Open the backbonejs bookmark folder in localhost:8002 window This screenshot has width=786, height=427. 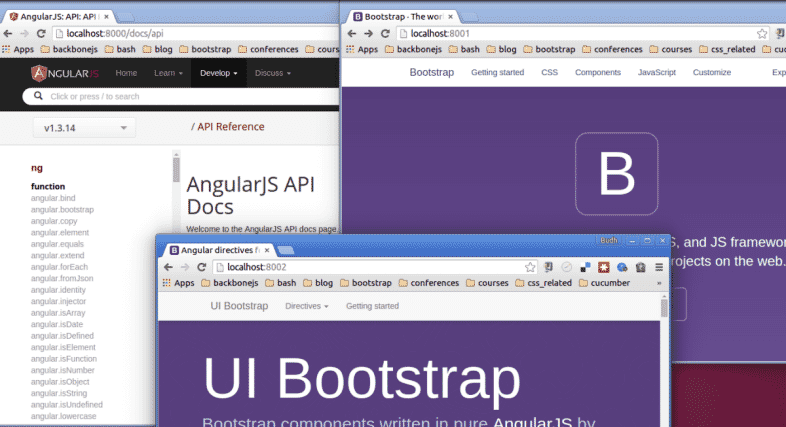[230, 283]
